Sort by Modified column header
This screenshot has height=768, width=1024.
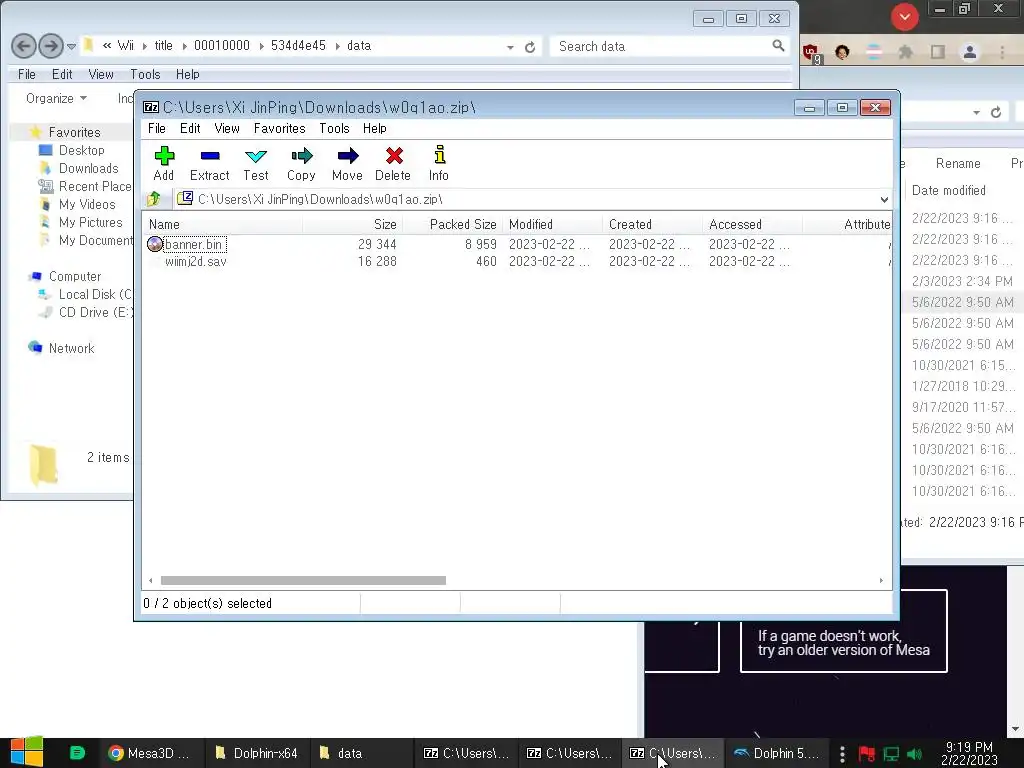[552, 224]
